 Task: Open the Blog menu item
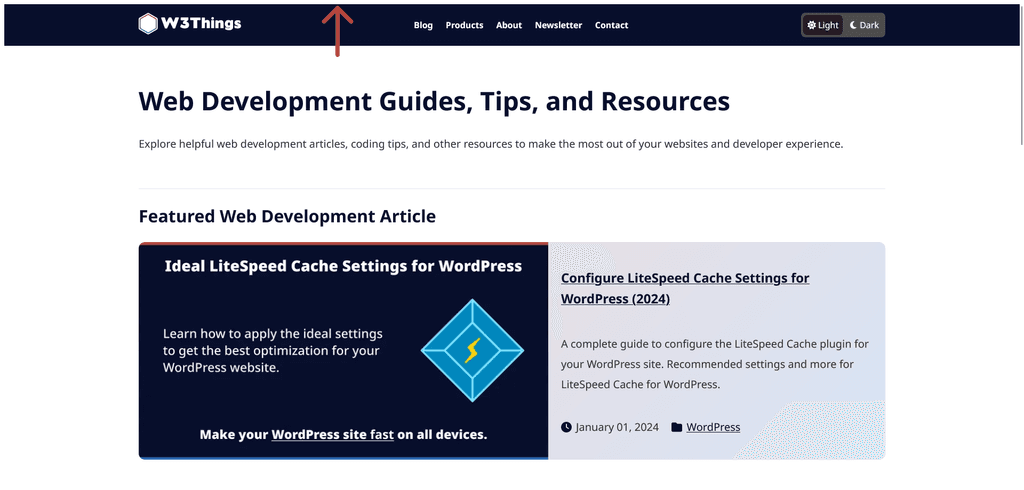tap(423, 25)
